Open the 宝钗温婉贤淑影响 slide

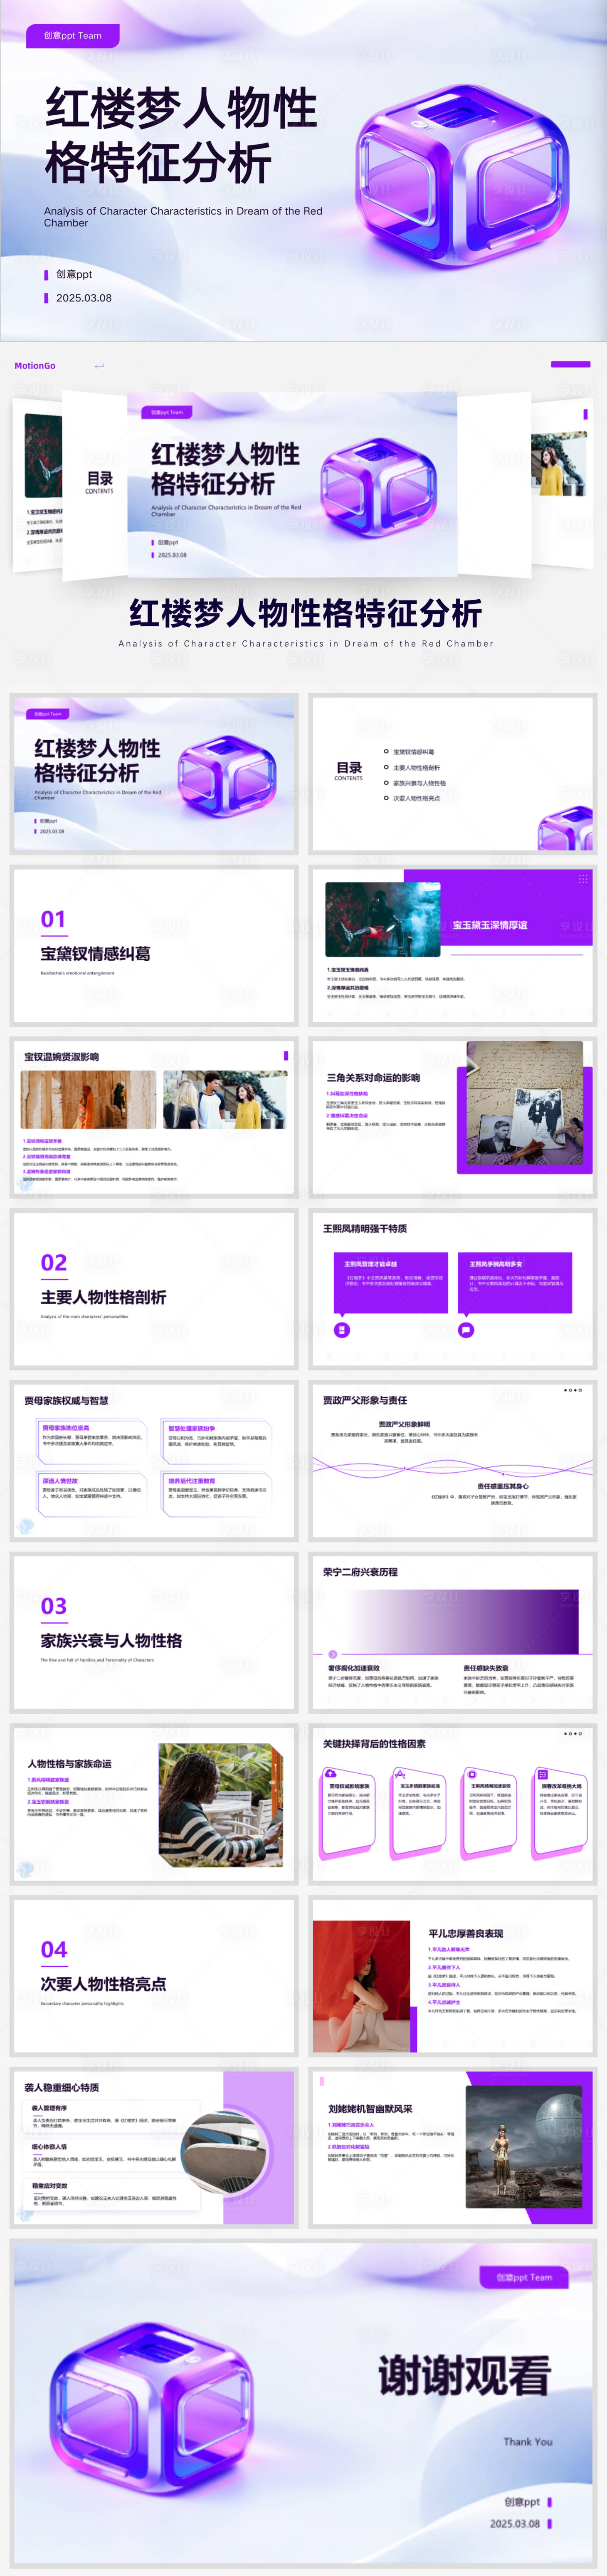point(154,1117)
